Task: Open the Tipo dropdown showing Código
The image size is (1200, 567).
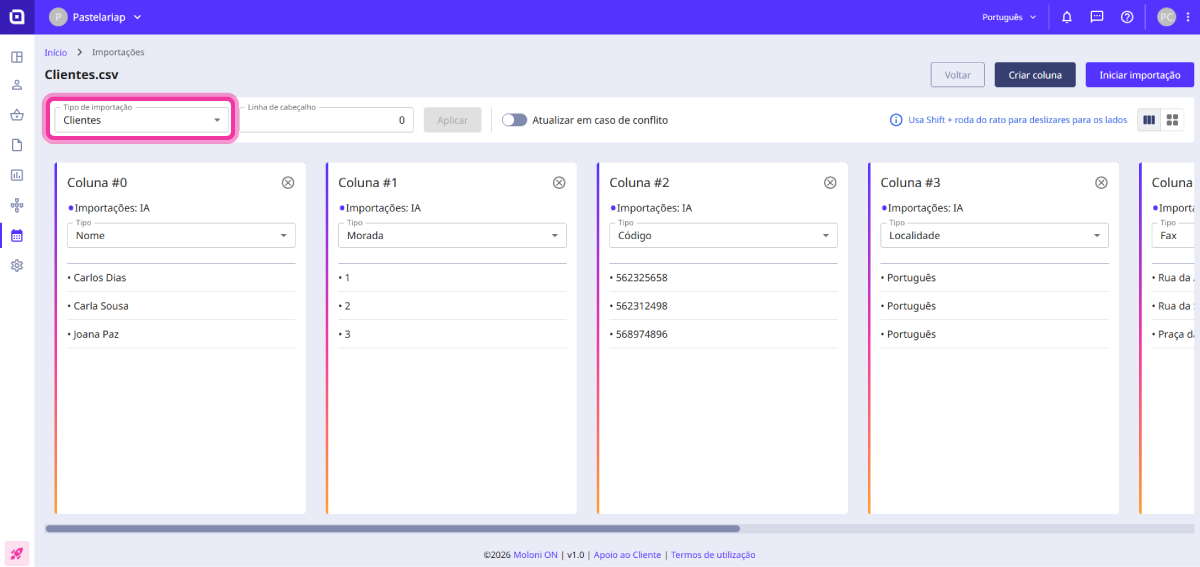Action: tap(723, 236)
